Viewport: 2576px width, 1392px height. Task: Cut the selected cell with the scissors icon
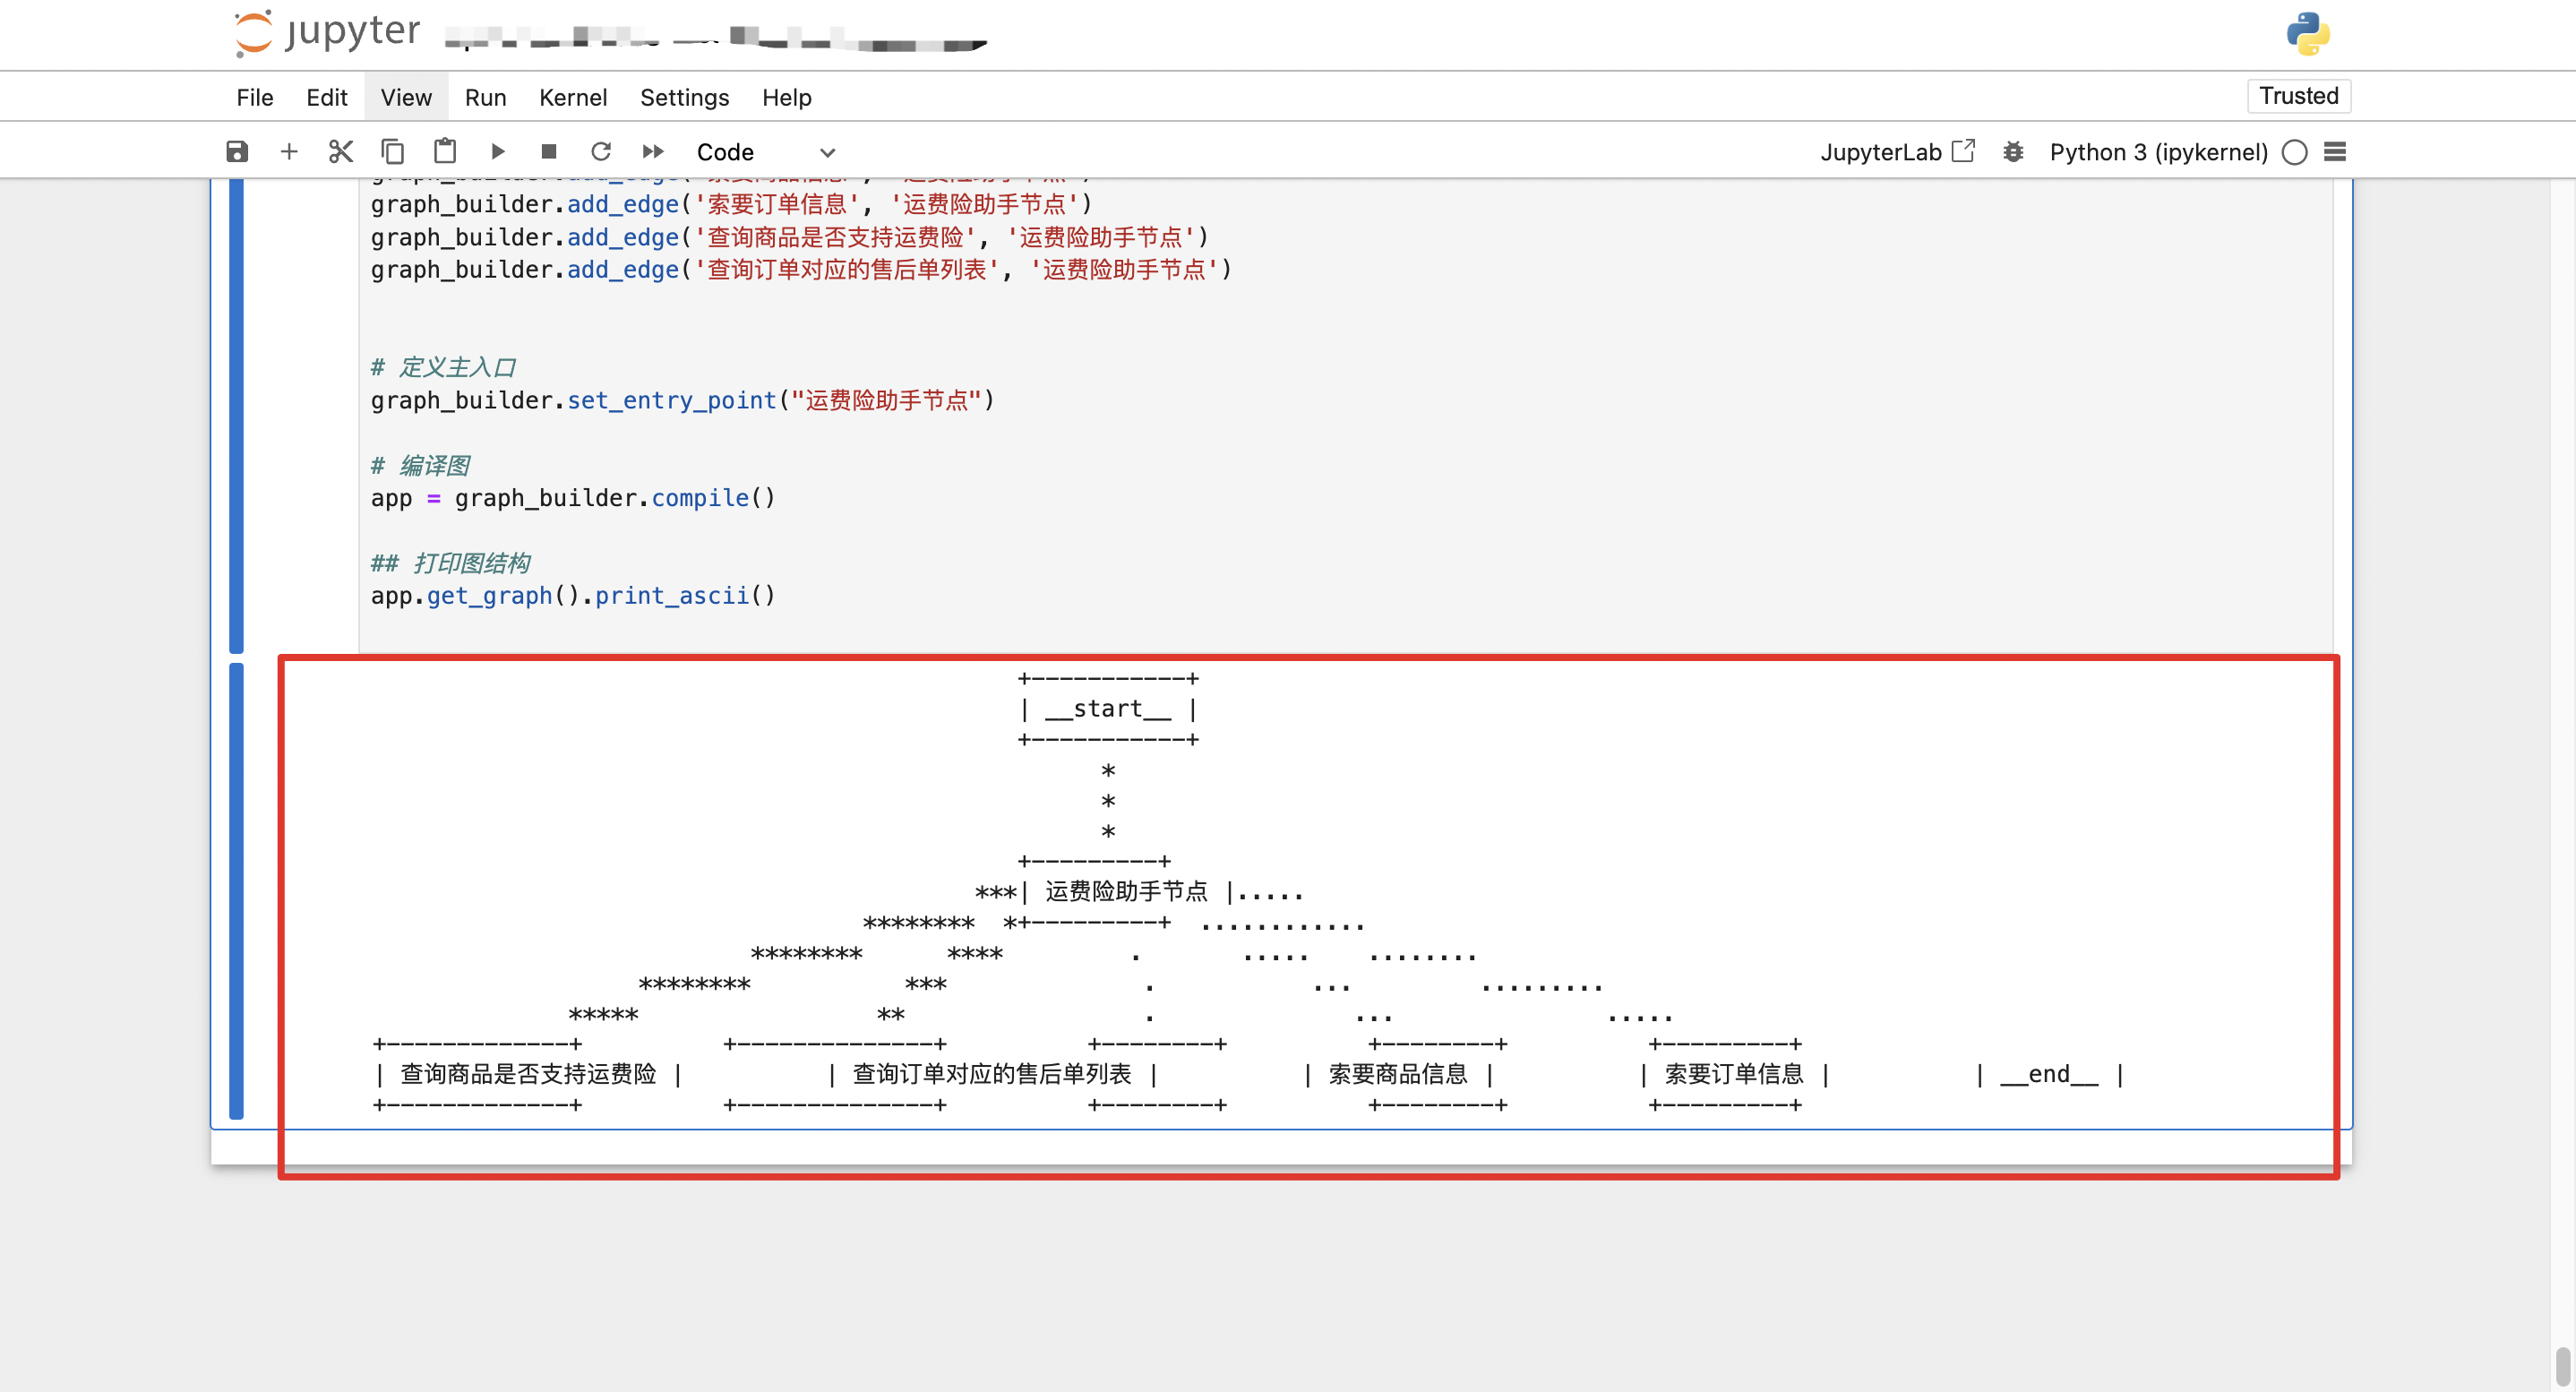tap(341, 152)
